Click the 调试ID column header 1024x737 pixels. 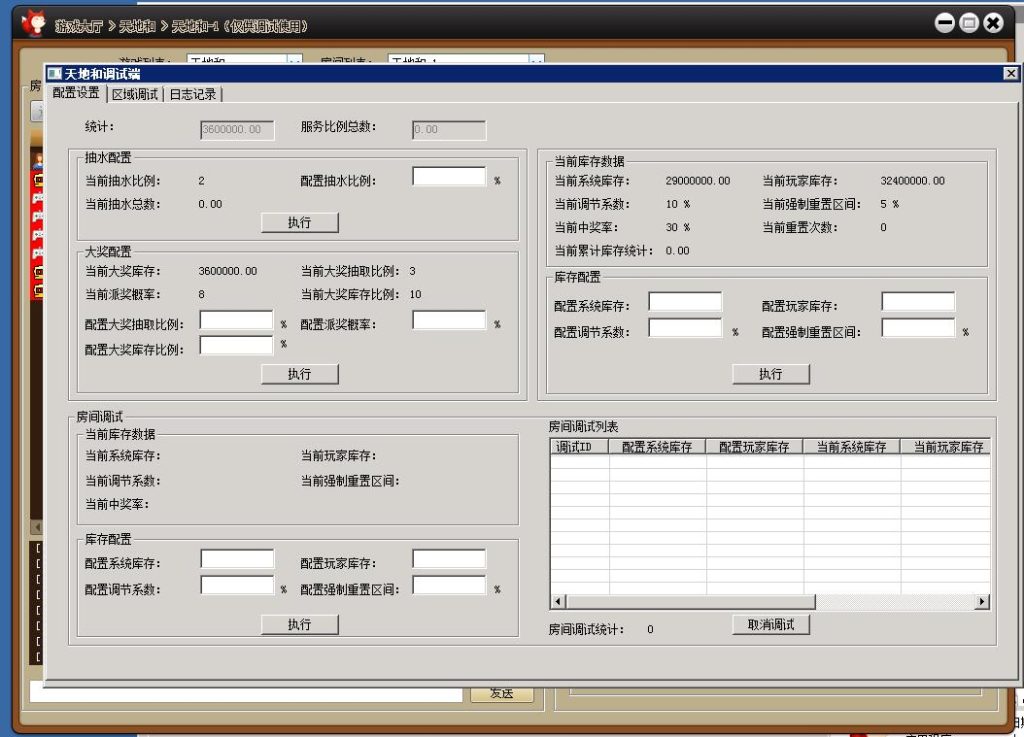click(x=580, y=447)
